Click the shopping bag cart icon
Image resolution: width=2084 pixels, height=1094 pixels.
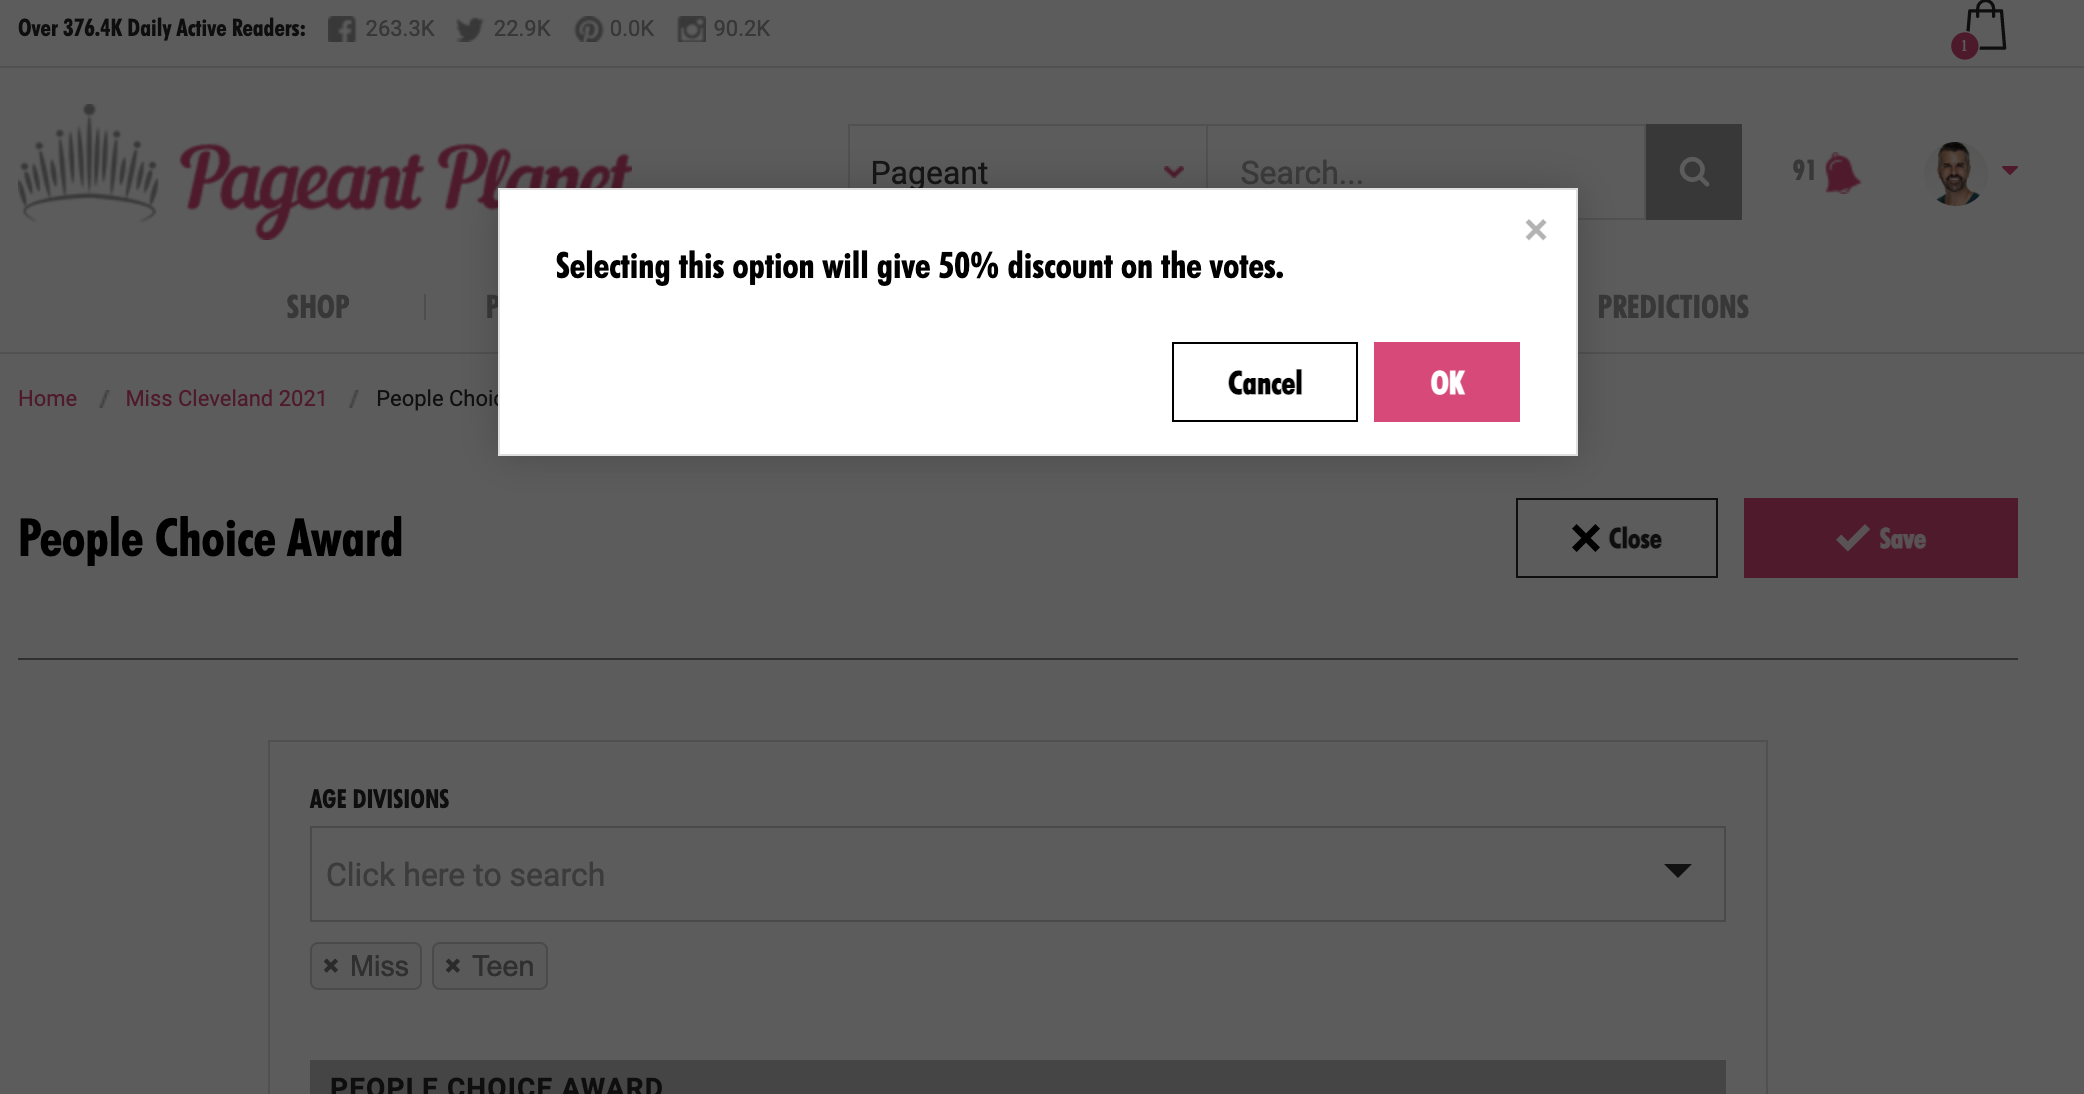[1985, 27]
